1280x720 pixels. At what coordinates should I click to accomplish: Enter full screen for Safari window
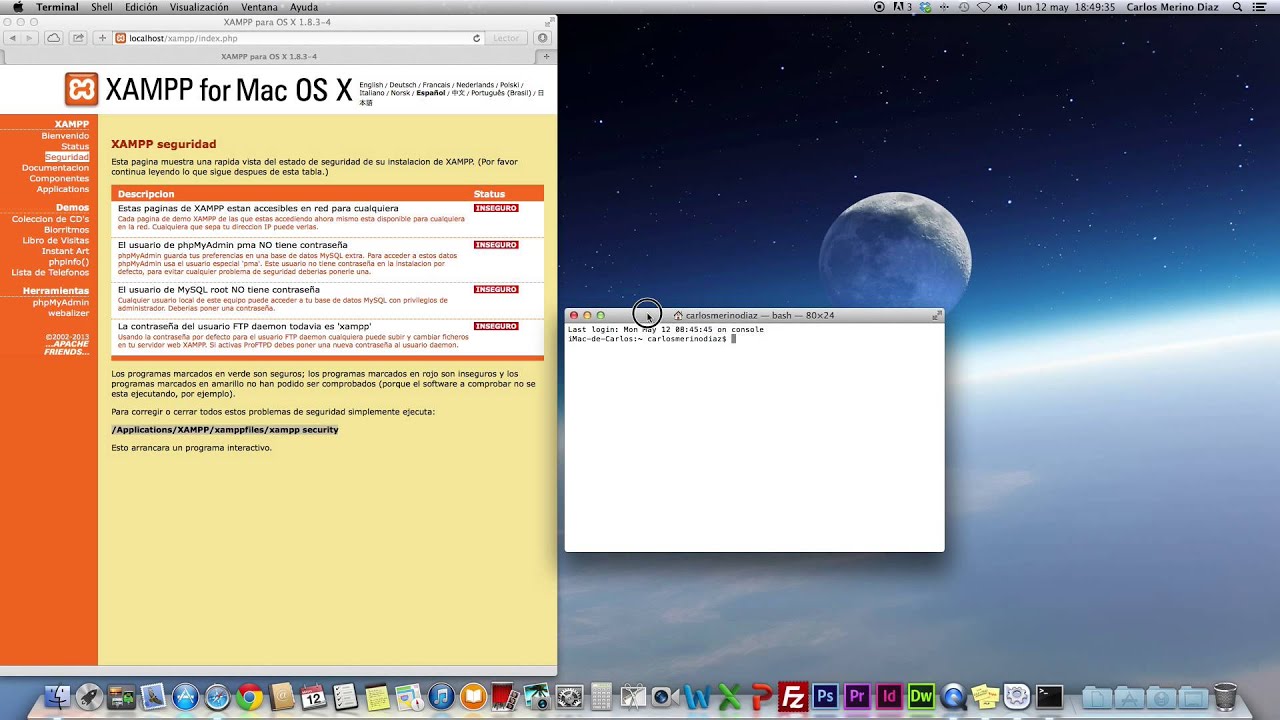coord(549,22)
